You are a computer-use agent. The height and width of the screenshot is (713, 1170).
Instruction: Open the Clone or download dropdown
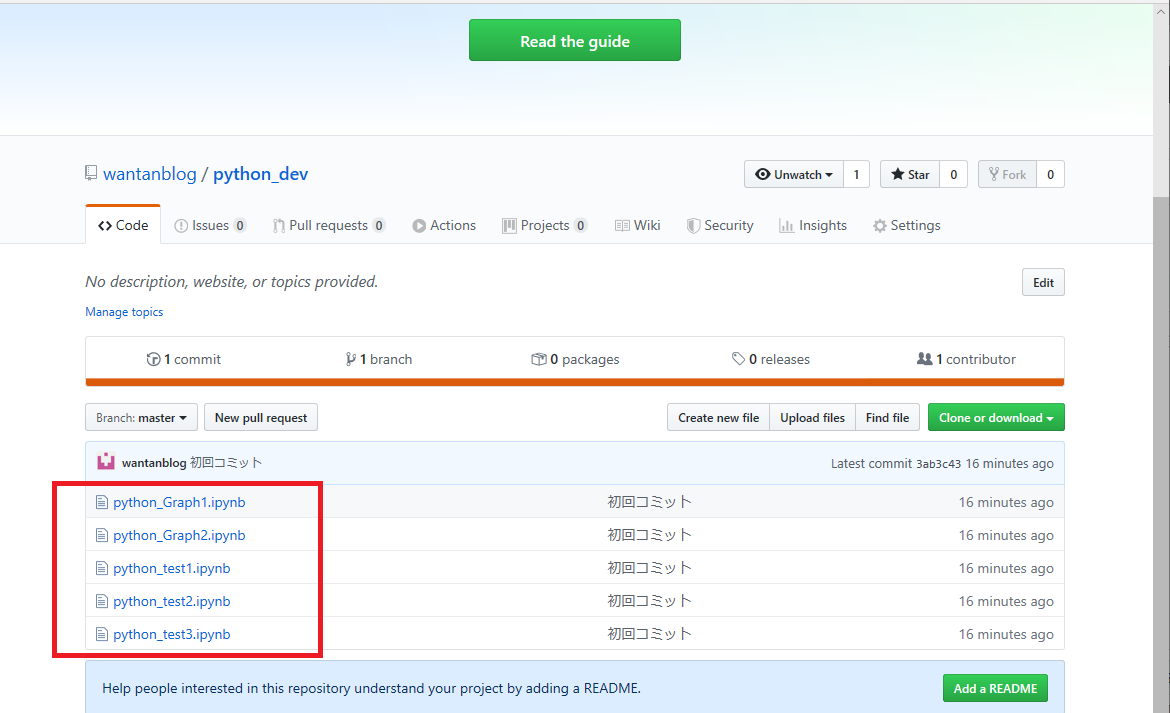tap(996, 418)
